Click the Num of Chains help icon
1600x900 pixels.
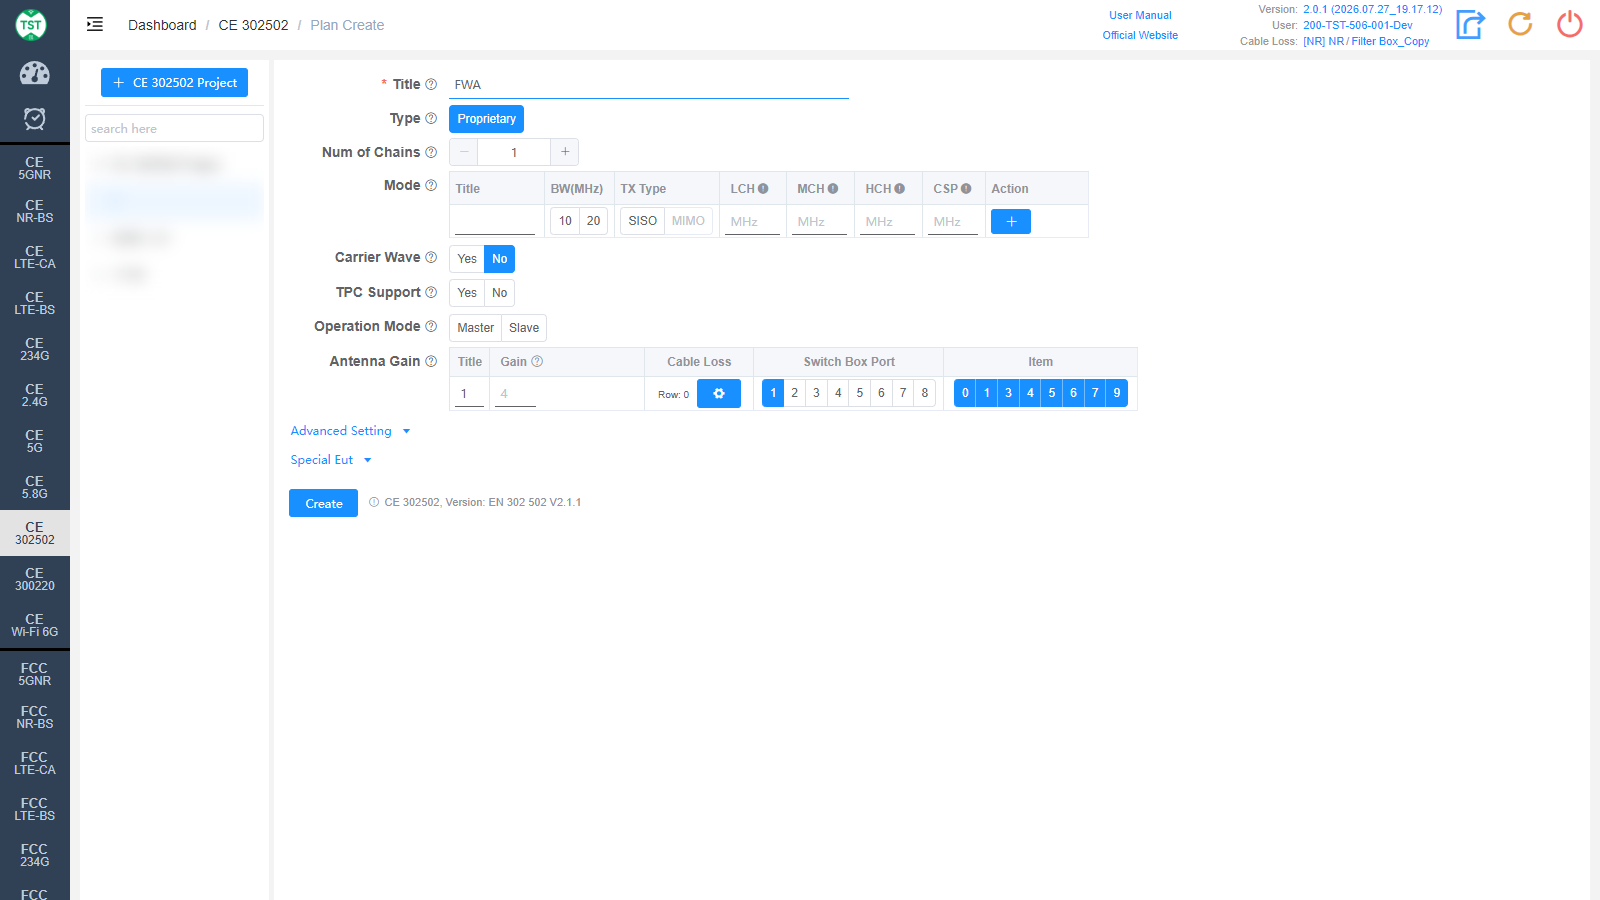tap(431, 152)
